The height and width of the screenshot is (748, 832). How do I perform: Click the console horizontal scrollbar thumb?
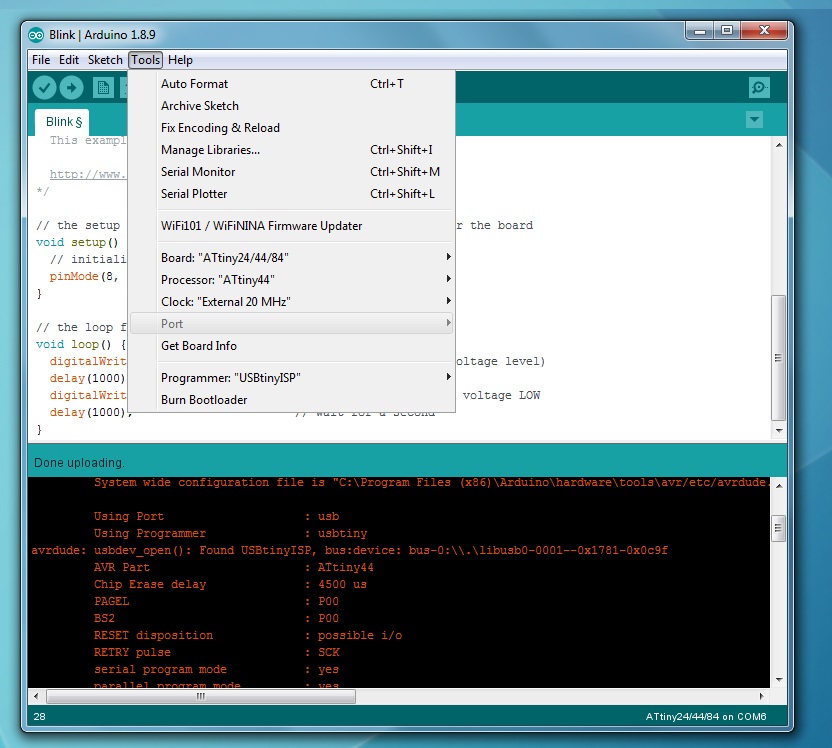point(200,696)
